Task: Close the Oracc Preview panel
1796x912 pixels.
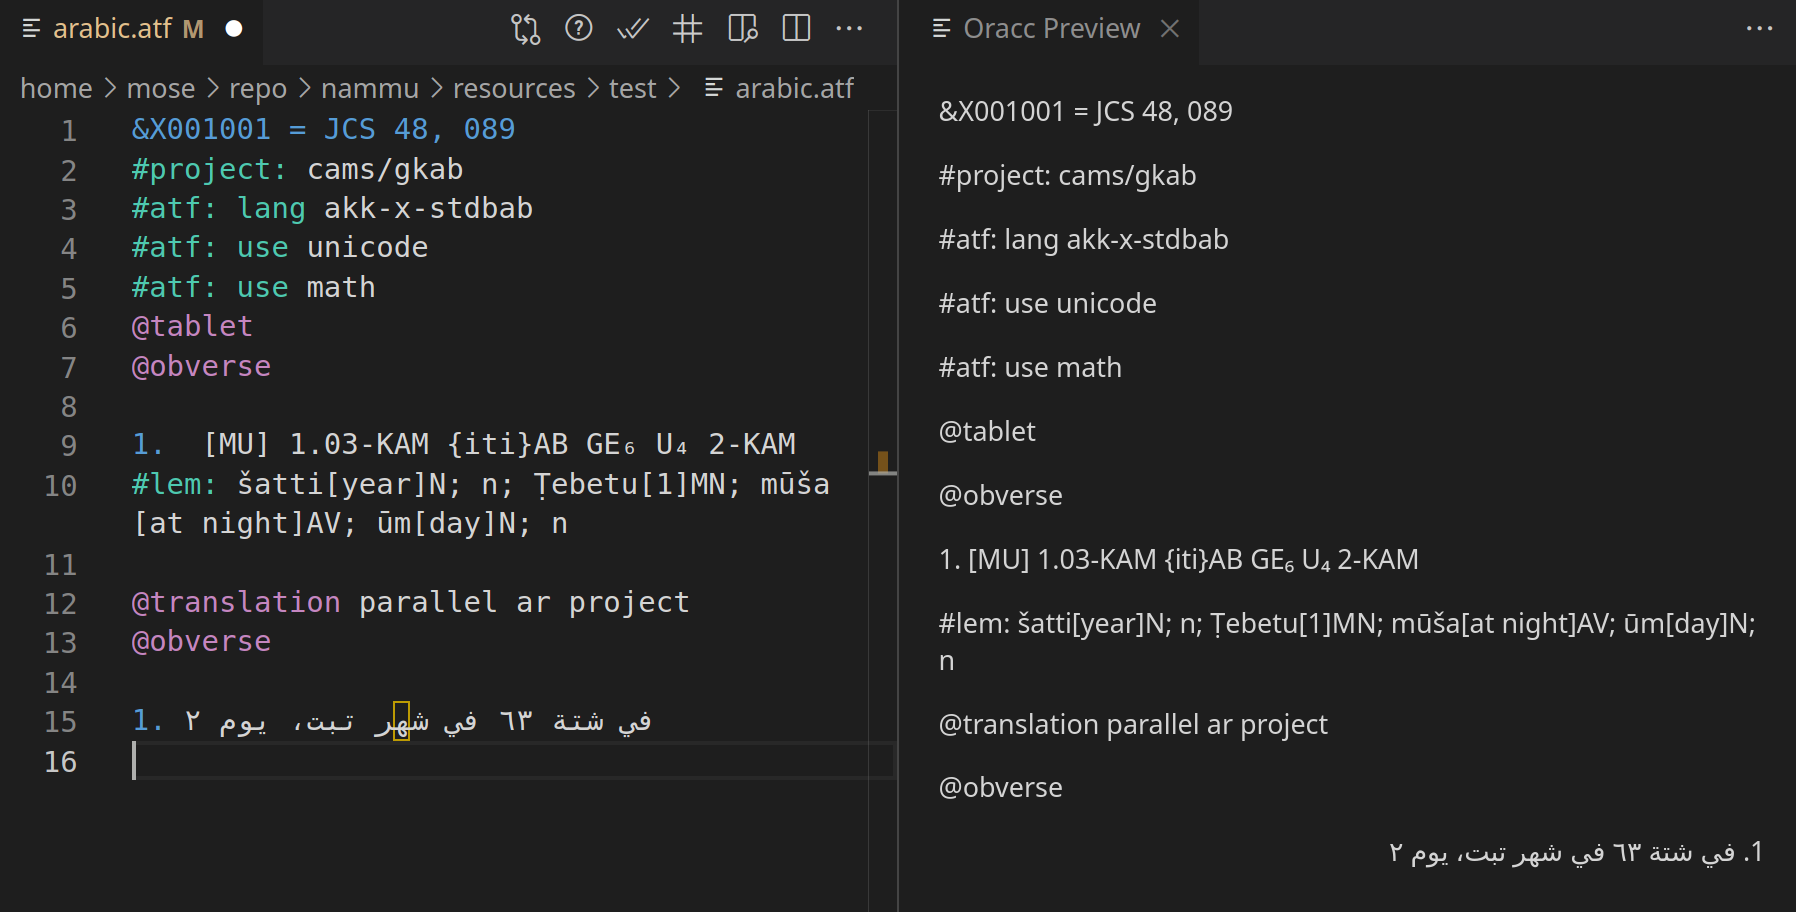Action: [x=1169, y=29]
